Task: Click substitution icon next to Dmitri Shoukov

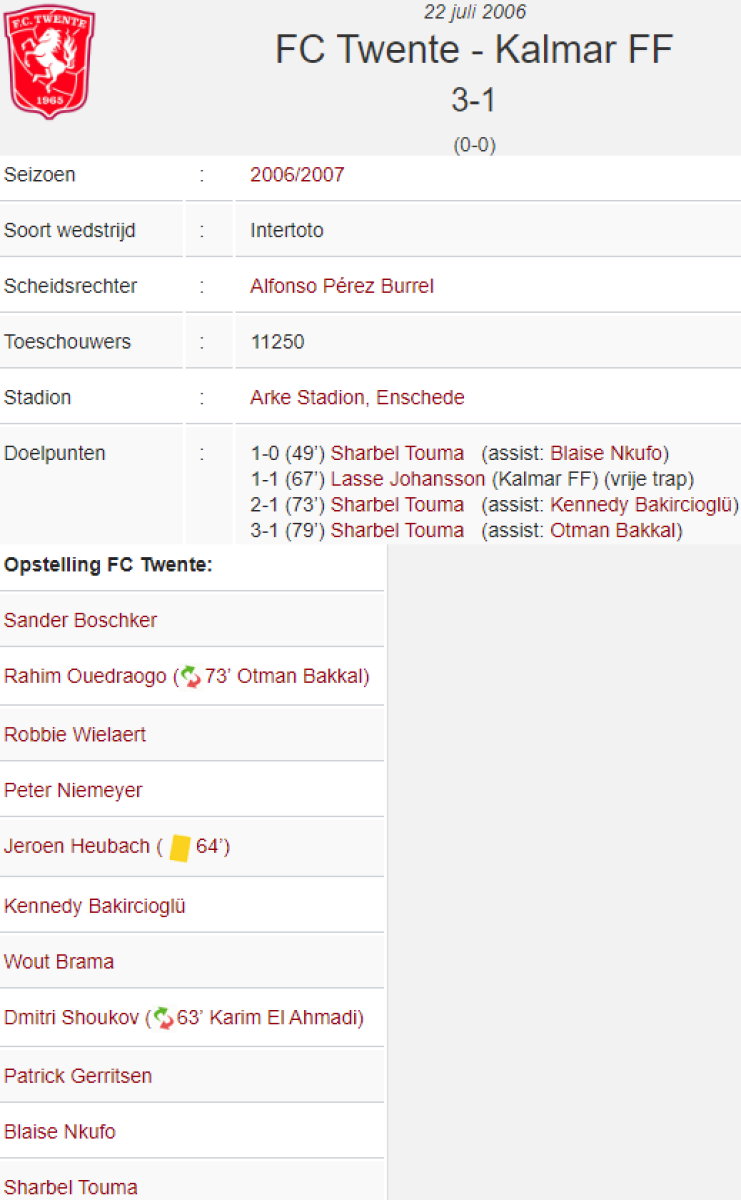Action: point(162,1018)
